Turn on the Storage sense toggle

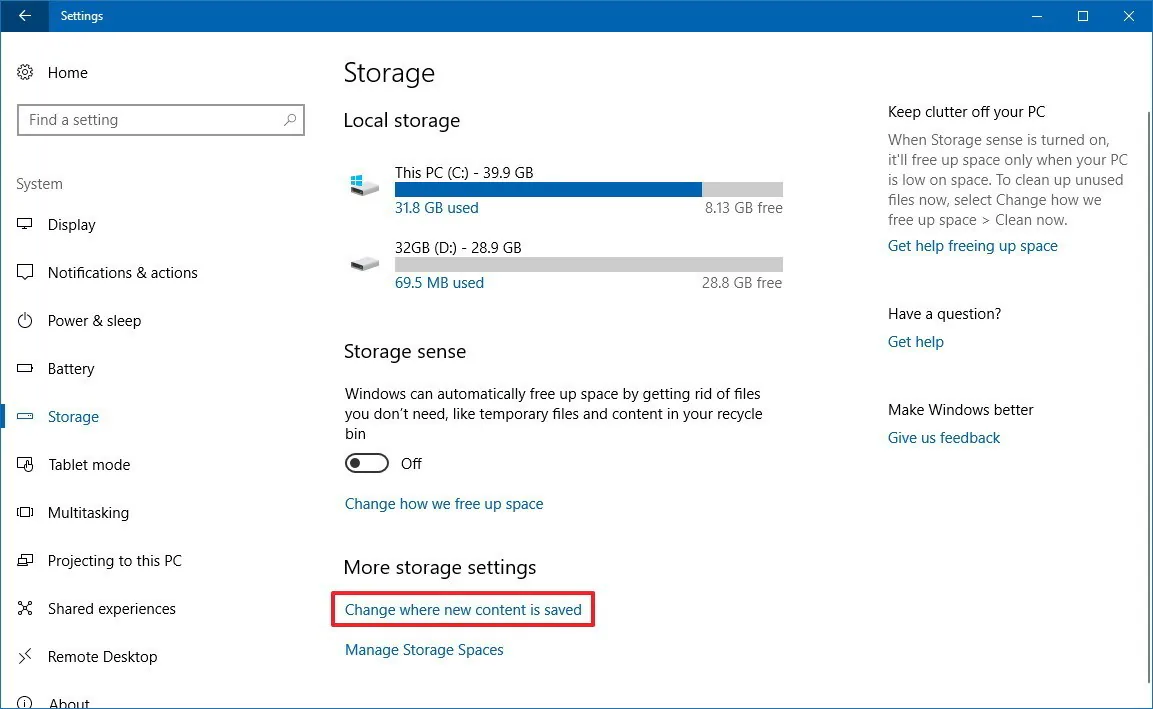(x=366, y=463)
